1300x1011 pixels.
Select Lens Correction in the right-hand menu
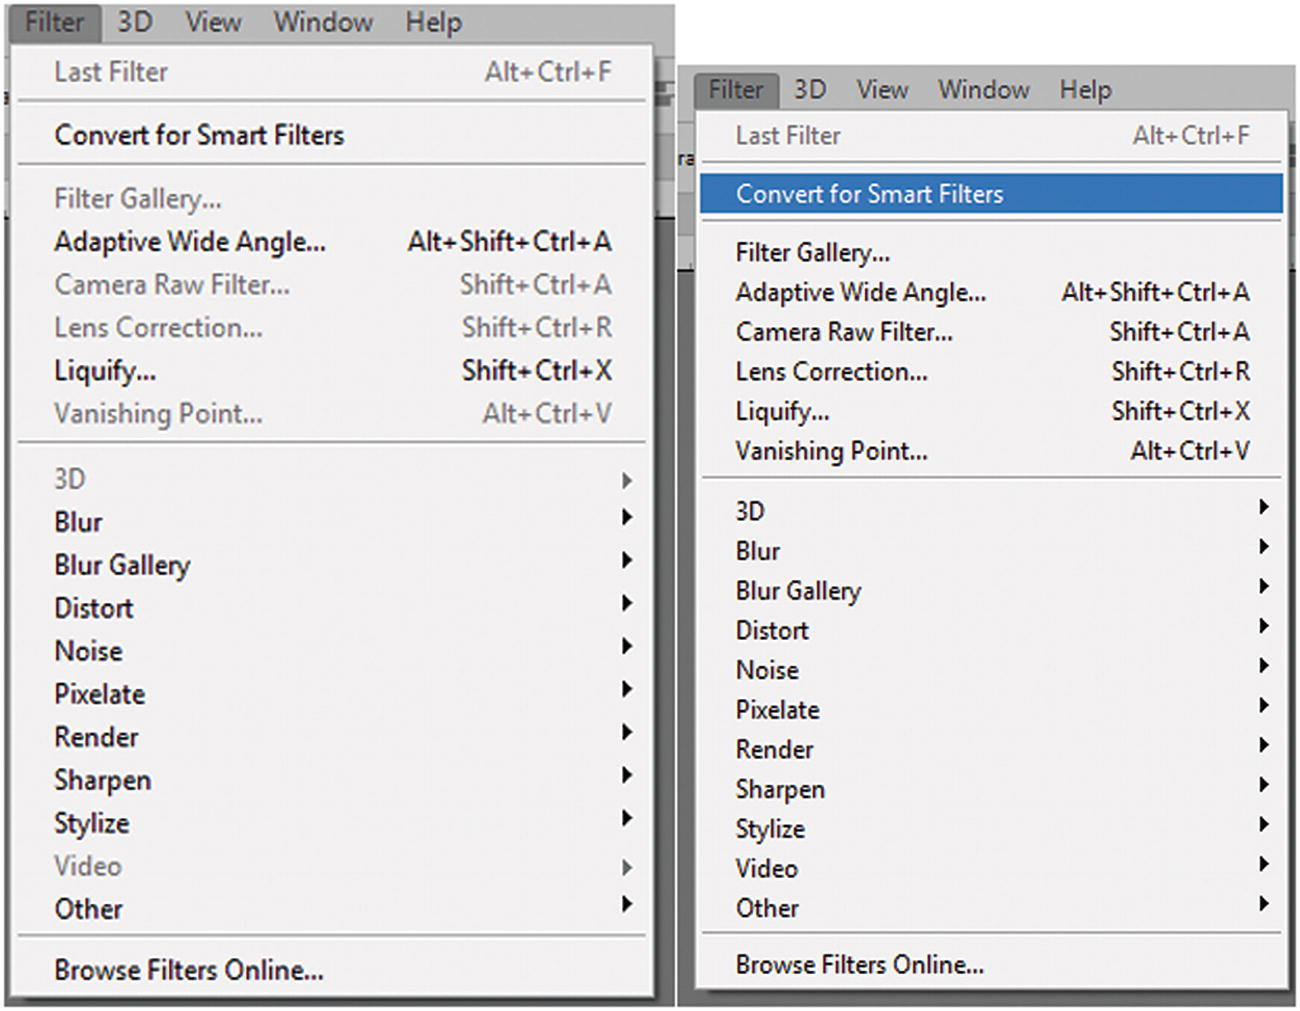coord(831,372)
